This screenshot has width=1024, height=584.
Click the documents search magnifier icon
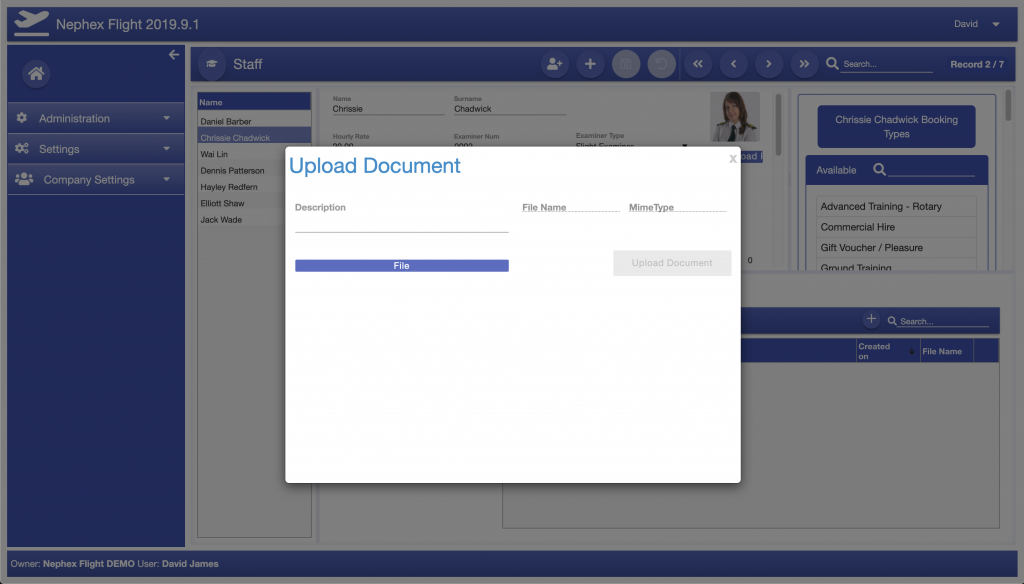[x=892, y=321]
